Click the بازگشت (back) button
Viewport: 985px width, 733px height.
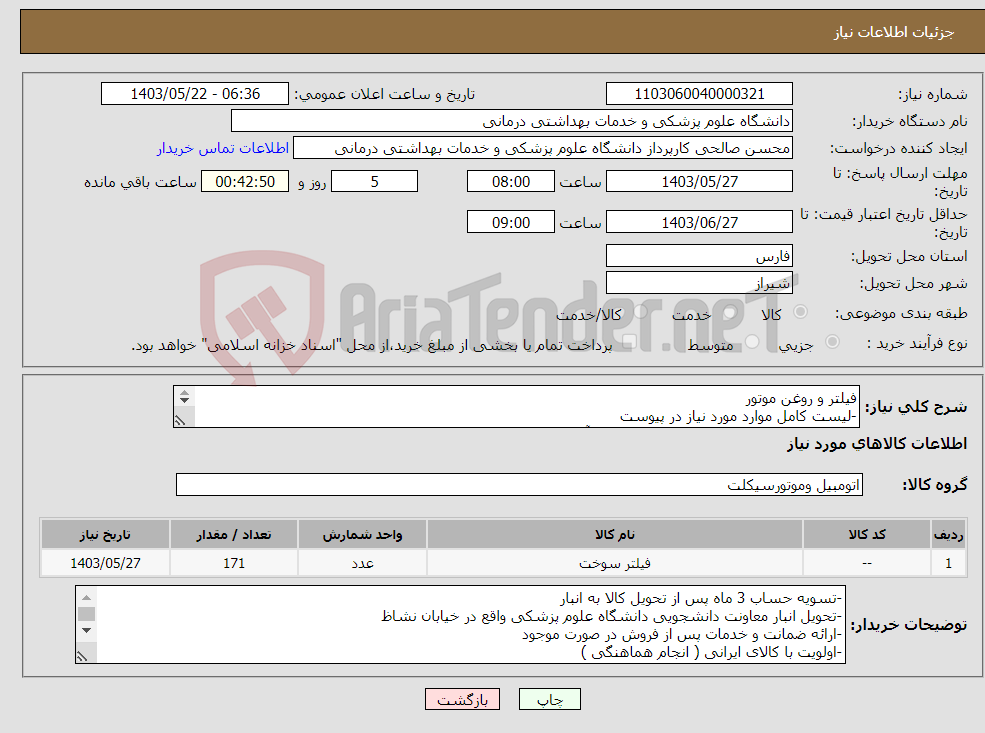462,699
